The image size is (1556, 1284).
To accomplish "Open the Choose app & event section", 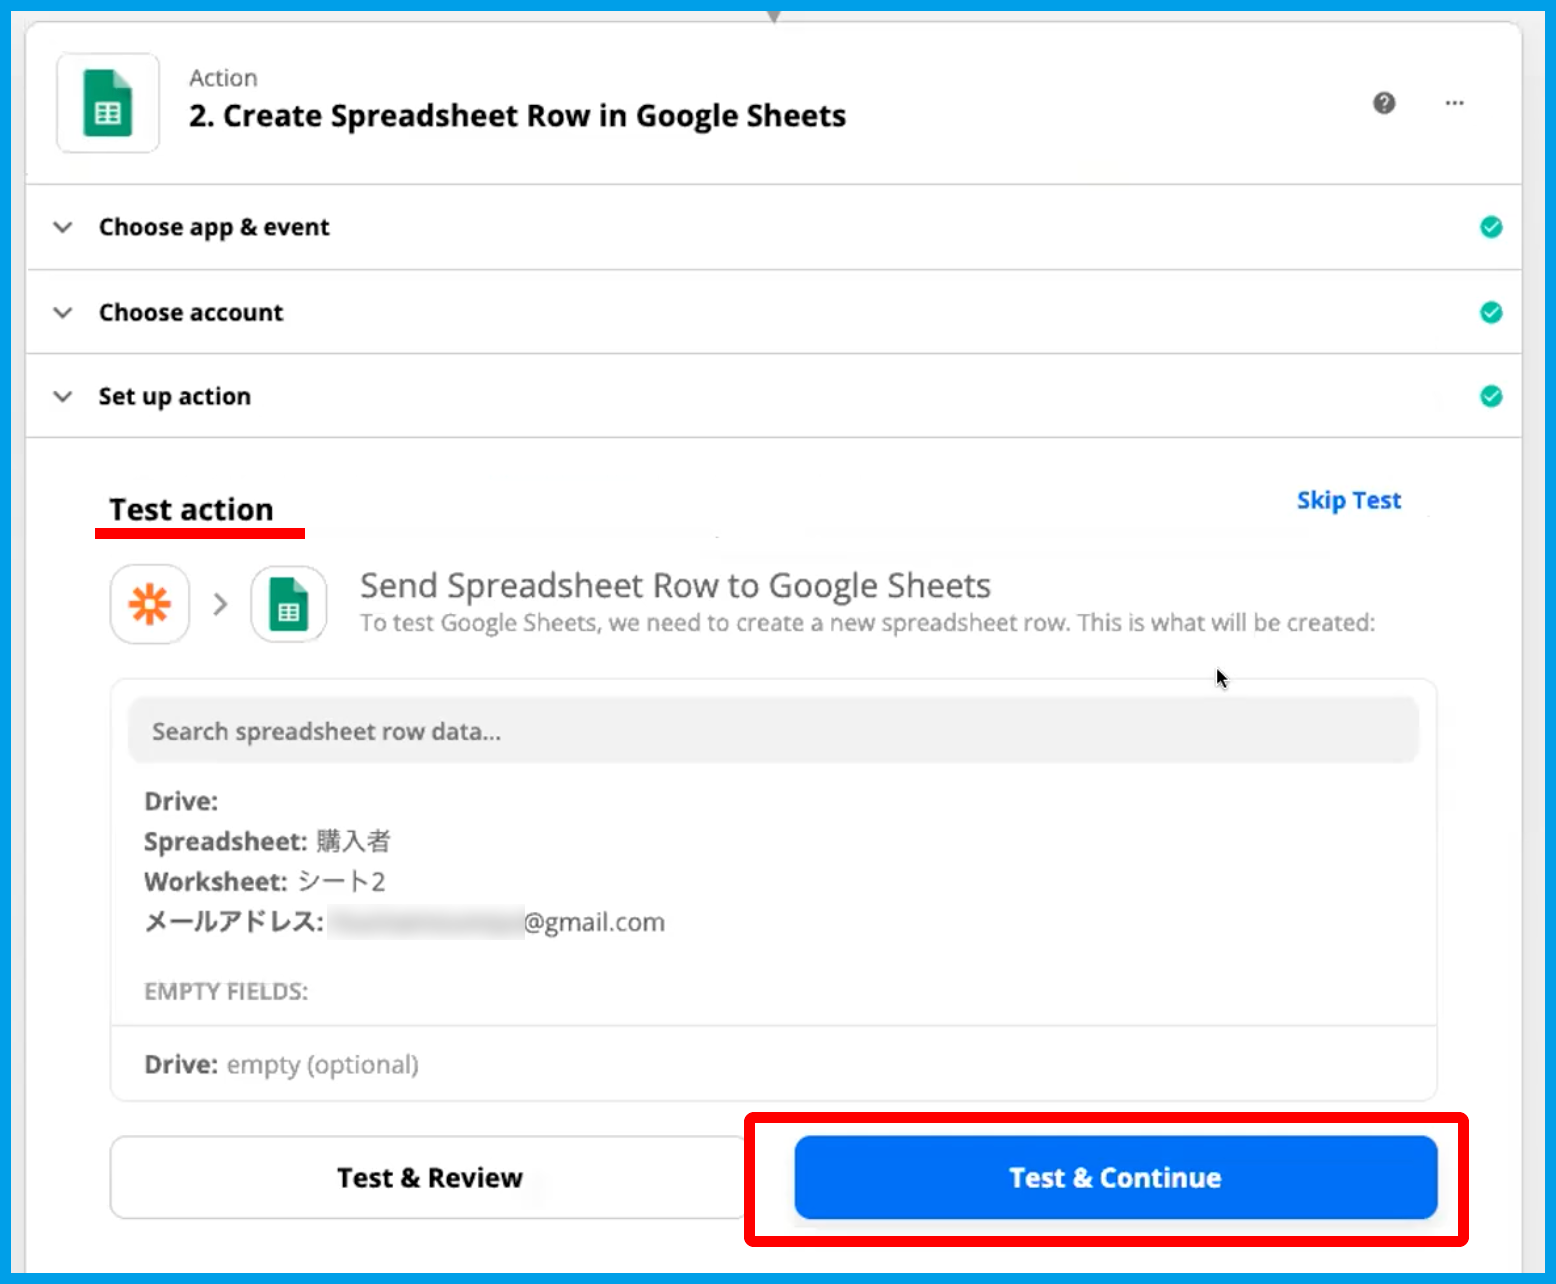I will 214,227.
